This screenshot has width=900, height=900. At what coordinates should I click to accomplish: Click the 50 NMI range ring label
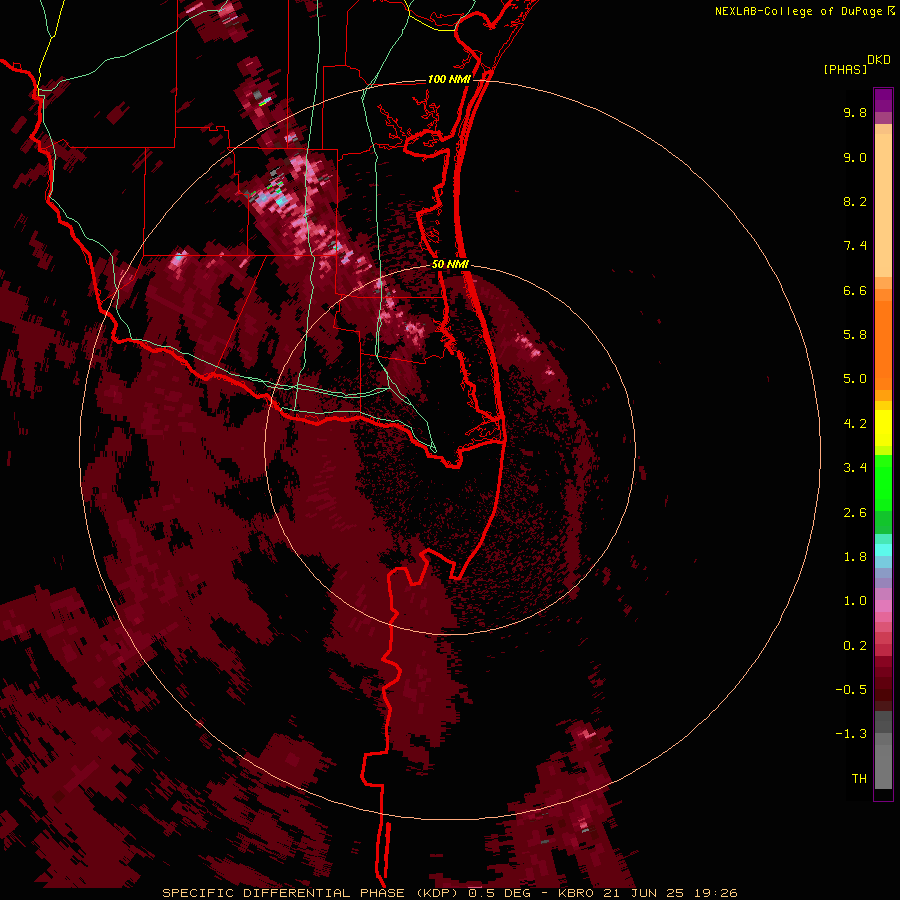450,264
